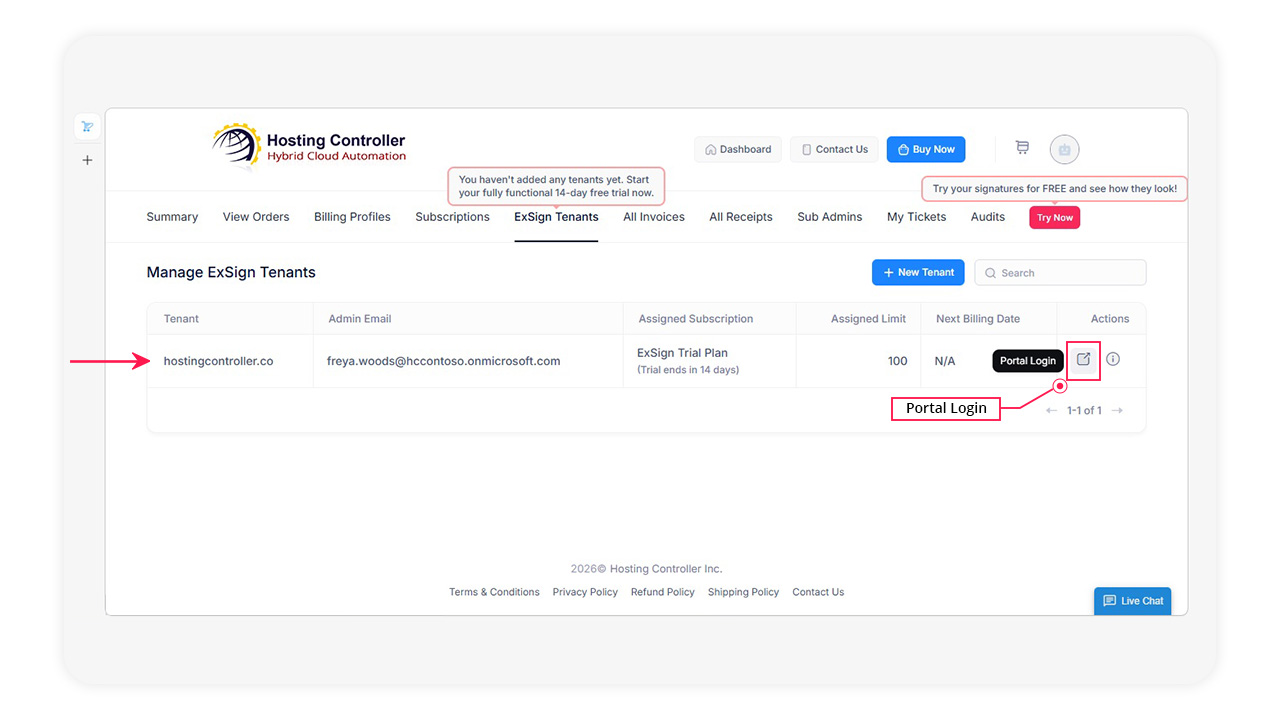Switch to the Subscriptions tab
This screenshot has width=1280, height=720.
(452, 217)
